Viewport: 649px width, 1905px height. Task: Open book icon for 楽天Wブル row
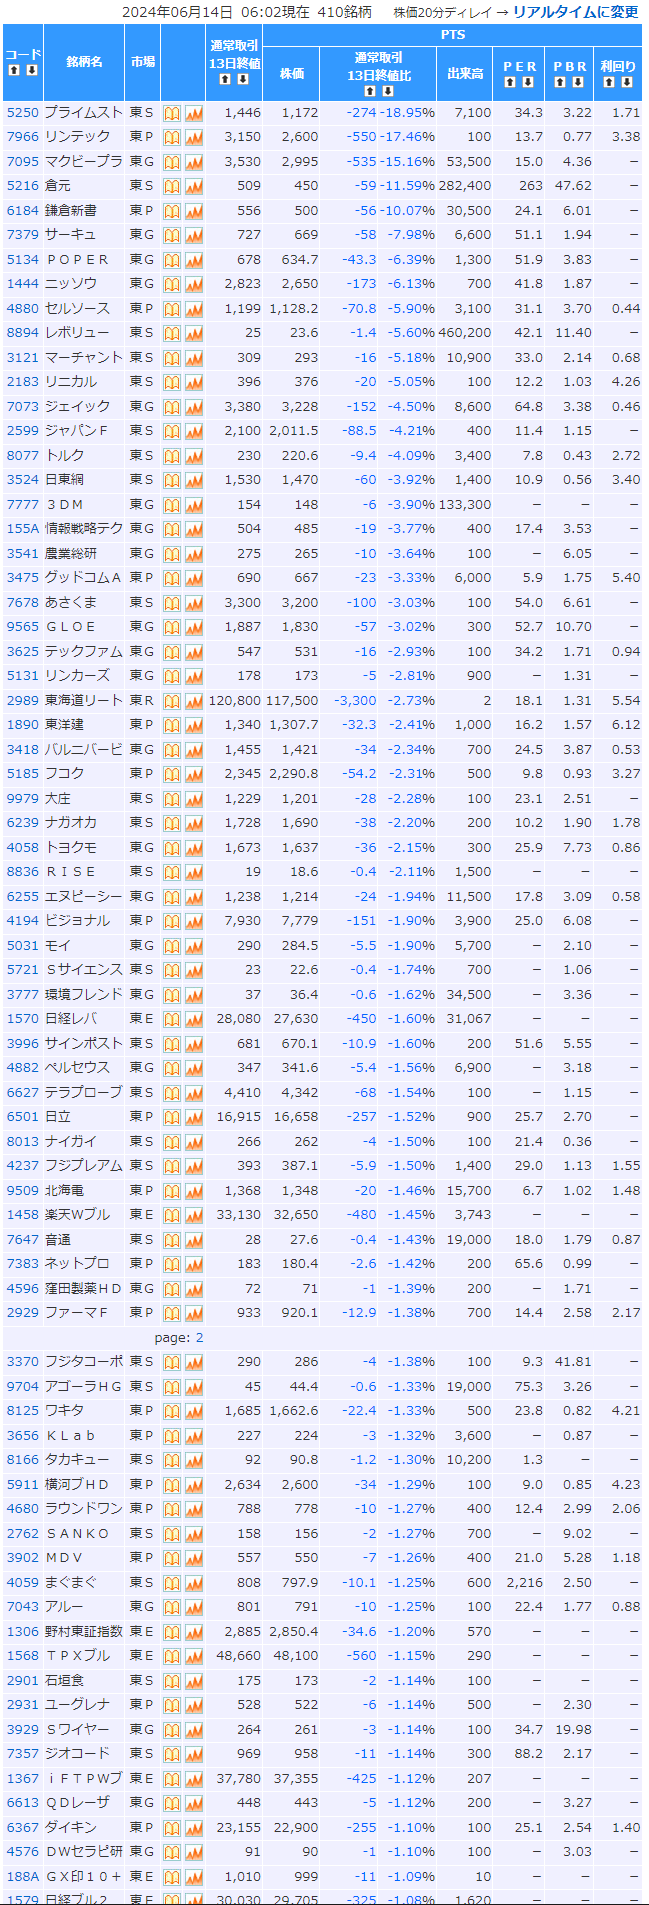pyautogui.click(x=172, y=1215)
